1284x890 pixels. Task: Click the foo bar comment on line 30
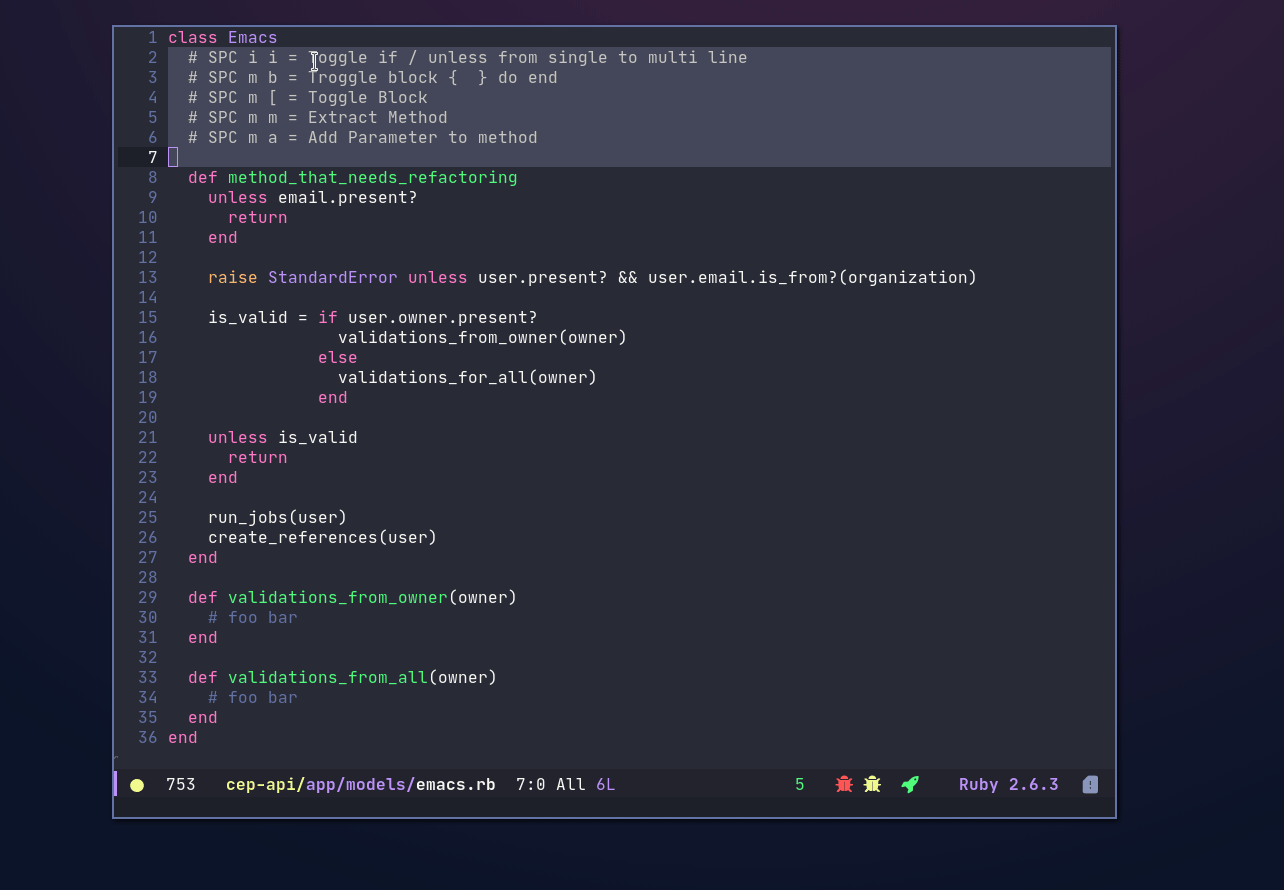point(253,618)
